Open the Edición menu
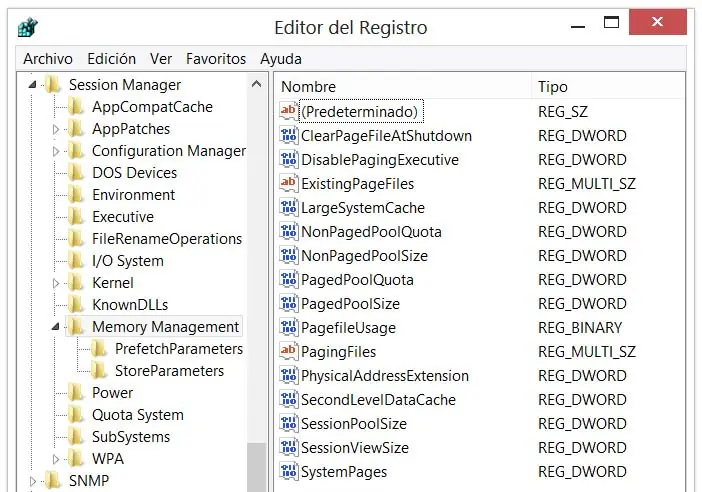This screenshot has width=702, height=492. click(x=111, y=59)
